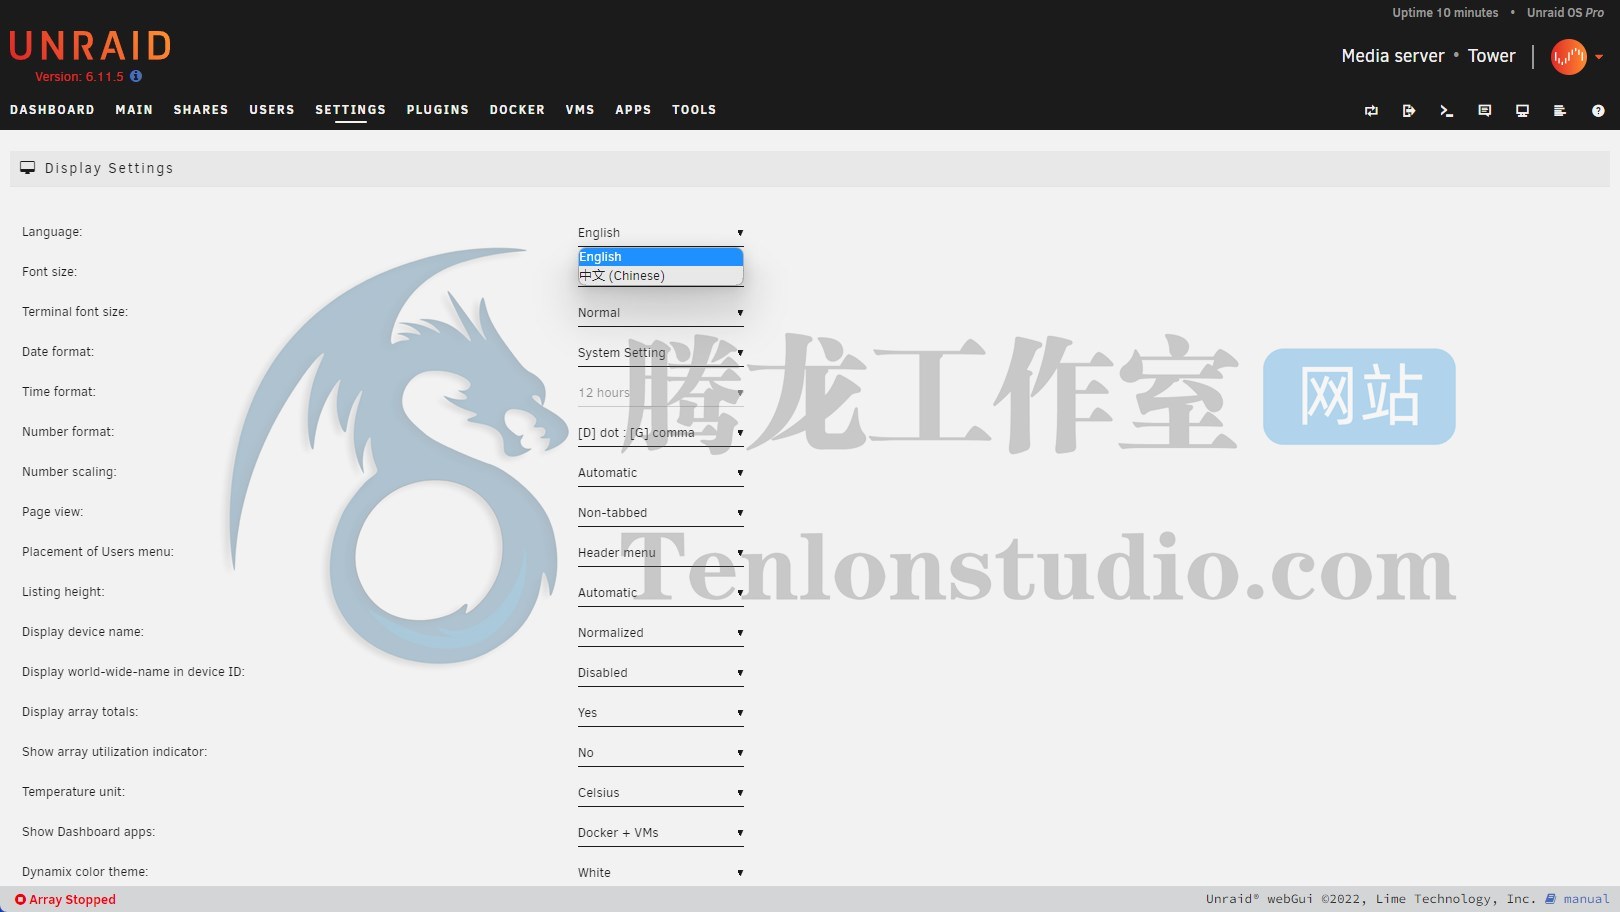Click the book icon beside manual link

click(1550, 899)
